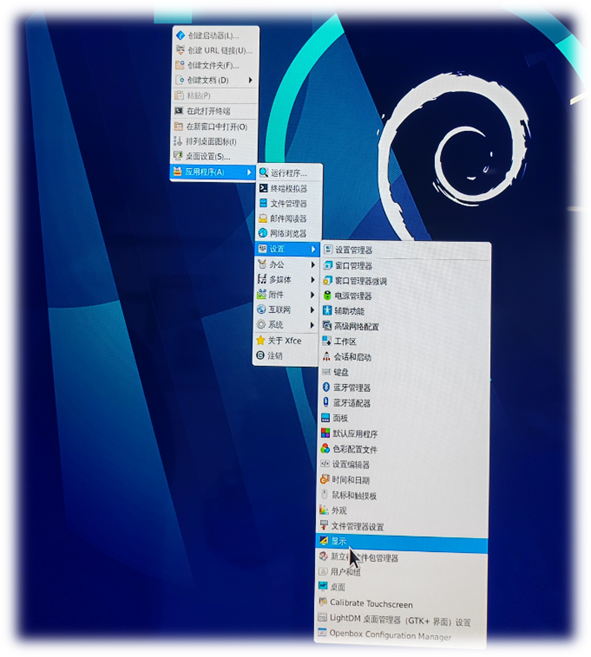Click the star icon beside 关于 Xfce
591x657 pixels.
pos(260,340)
